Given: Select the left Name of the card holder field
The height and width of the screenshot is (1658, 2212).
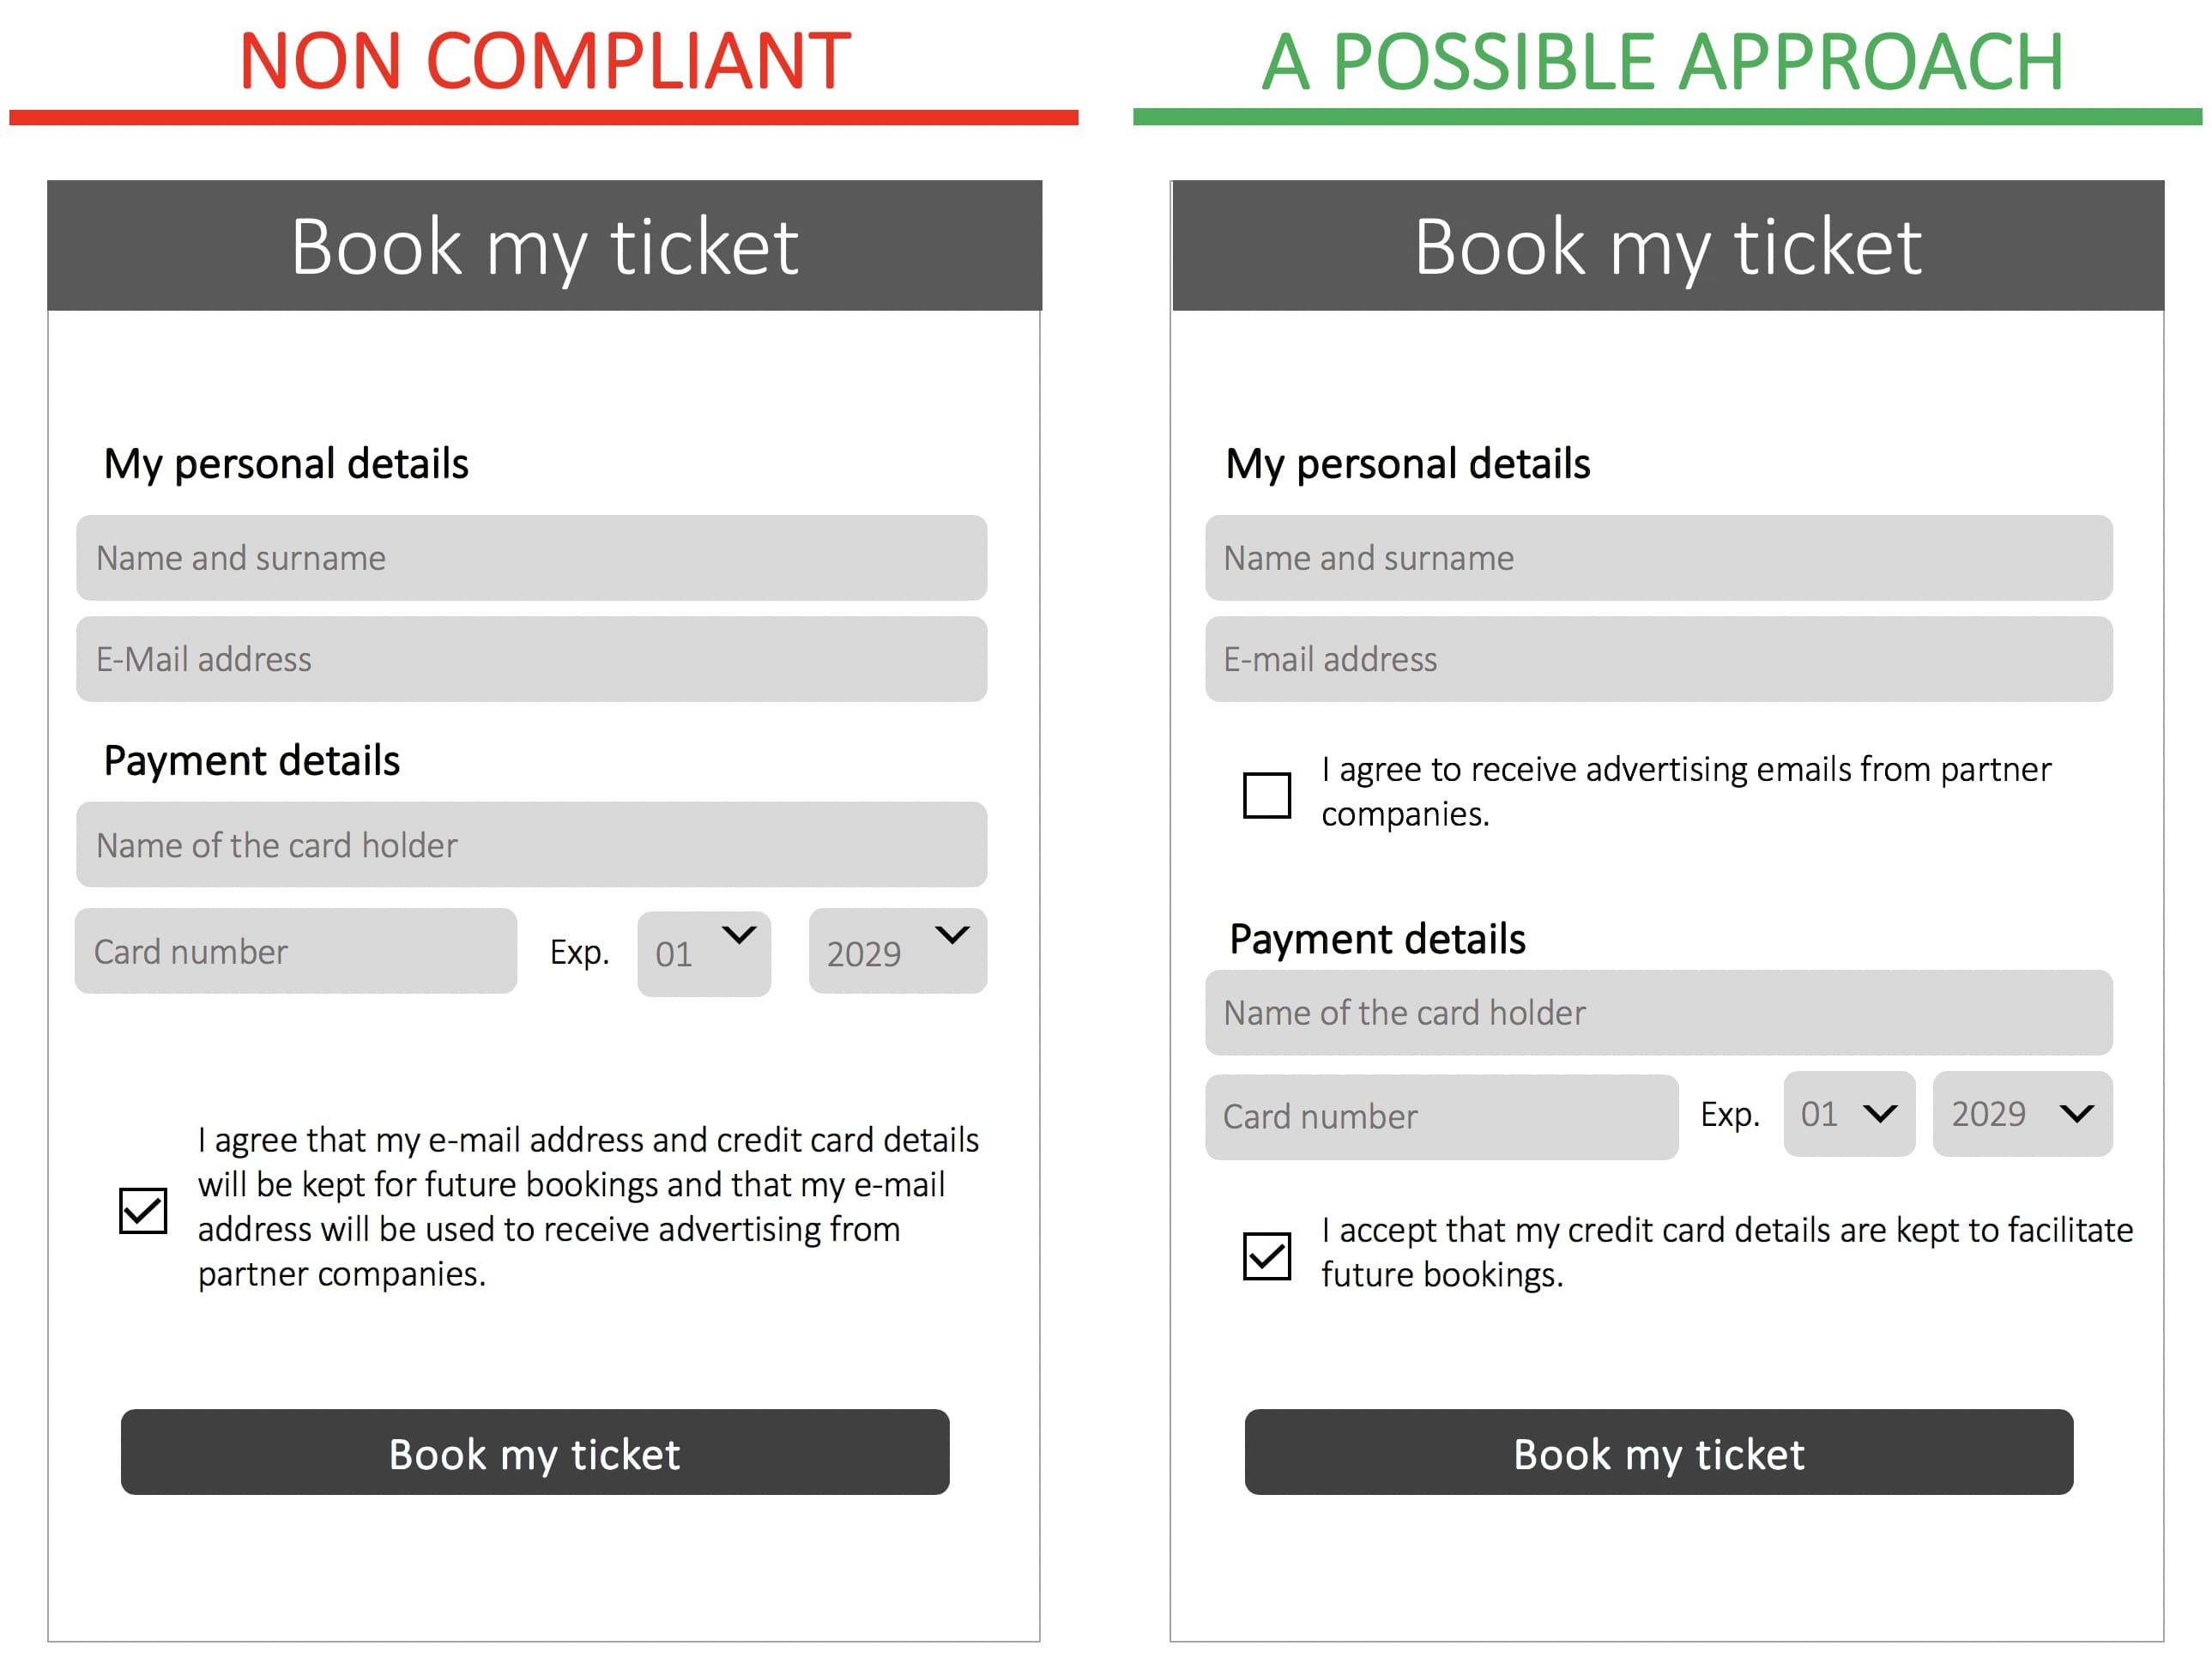Looking at the screenshot, I should [x=532, y=845].
